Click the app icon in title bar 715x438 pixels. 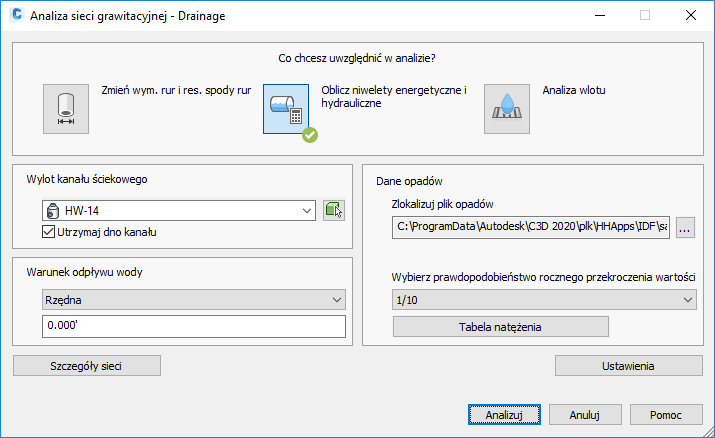pos(14,16)
